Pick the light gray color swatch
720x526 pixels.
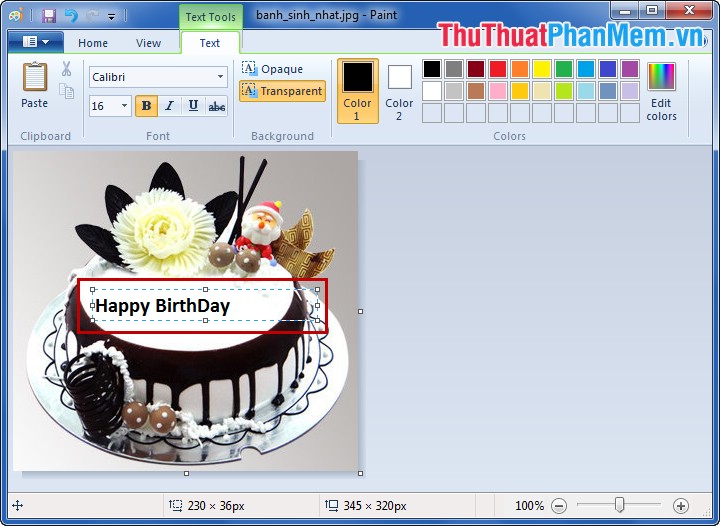coord(454,91)
